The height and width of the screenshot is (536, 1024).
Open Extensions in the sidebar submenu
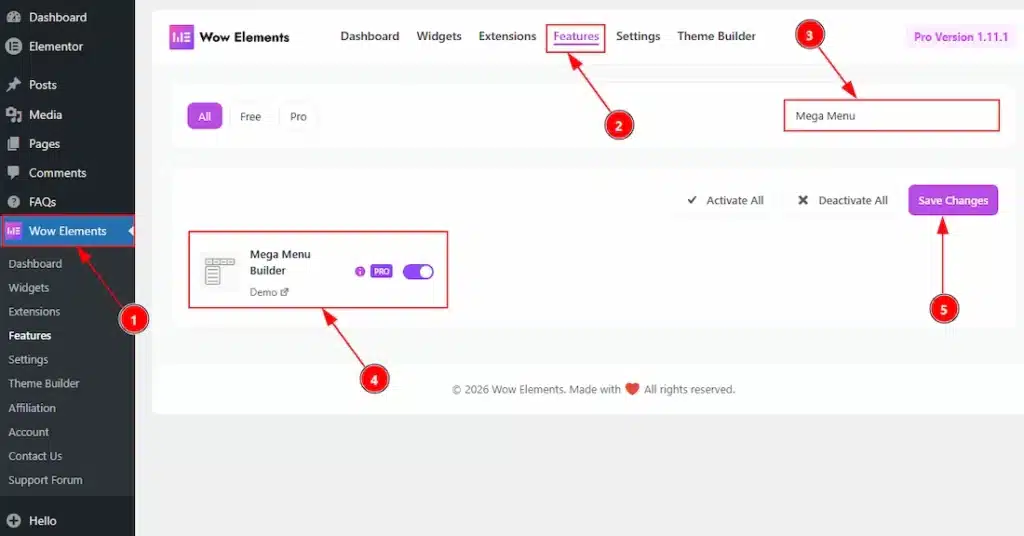[34, 311]
